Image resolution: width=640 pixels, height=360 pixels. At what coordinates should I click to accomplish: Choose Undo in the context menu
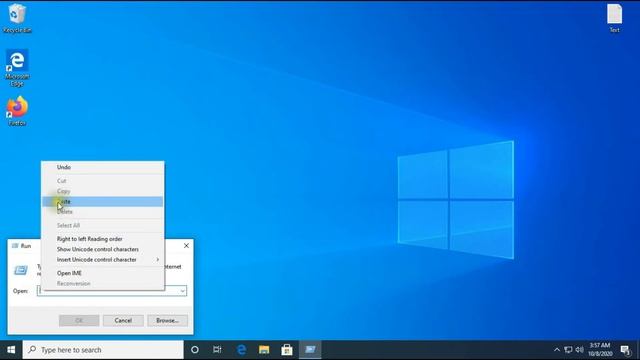[102, 167]
